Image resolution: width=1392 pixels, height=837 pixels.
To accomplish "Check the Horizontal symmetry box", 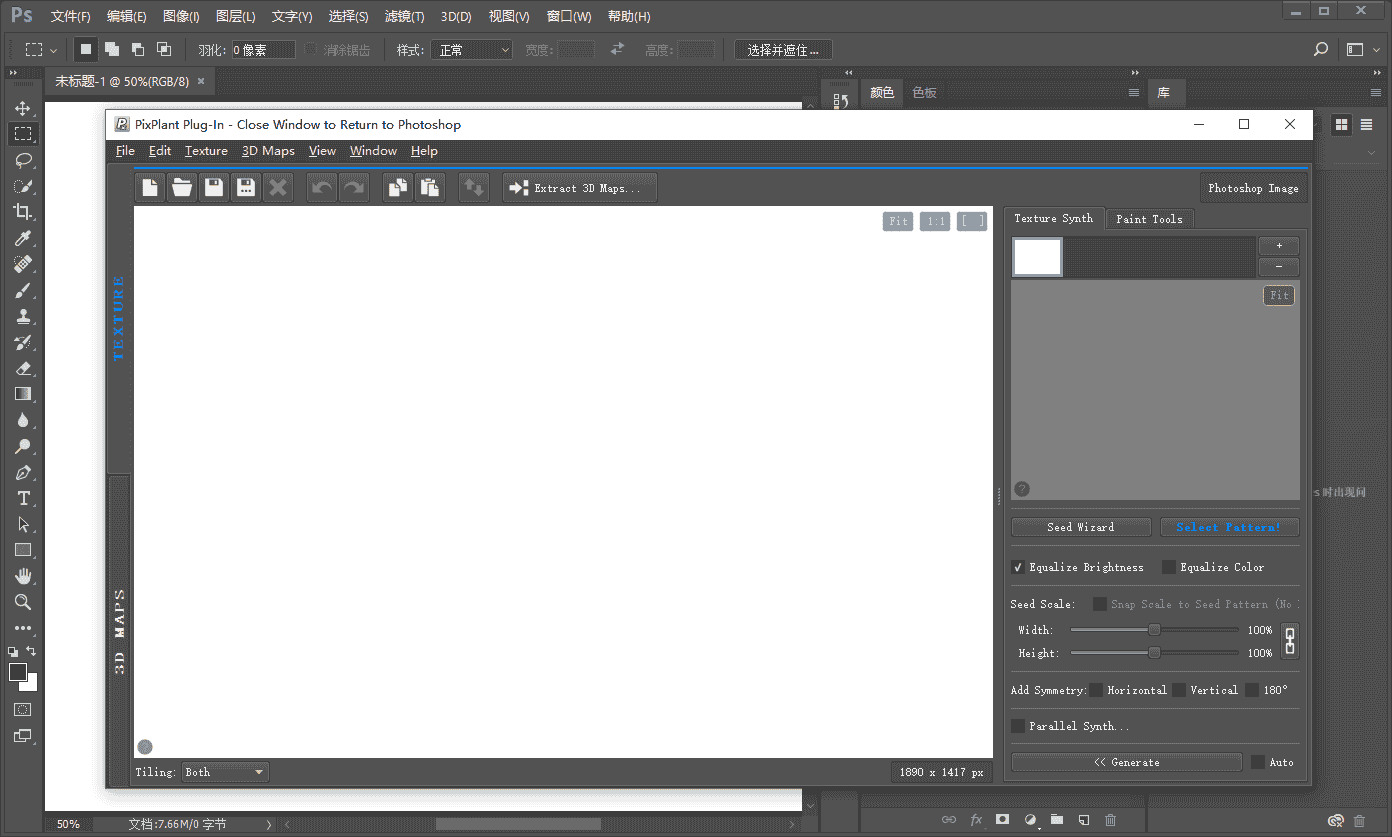I will (x=1096, y=690).
